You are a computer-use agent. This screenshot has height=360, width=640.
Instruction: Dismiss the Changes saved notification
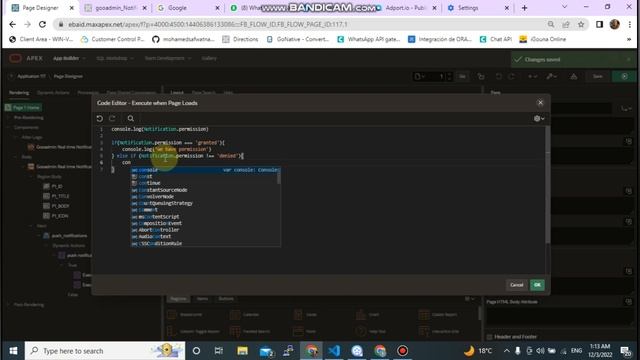pos(629,60)
